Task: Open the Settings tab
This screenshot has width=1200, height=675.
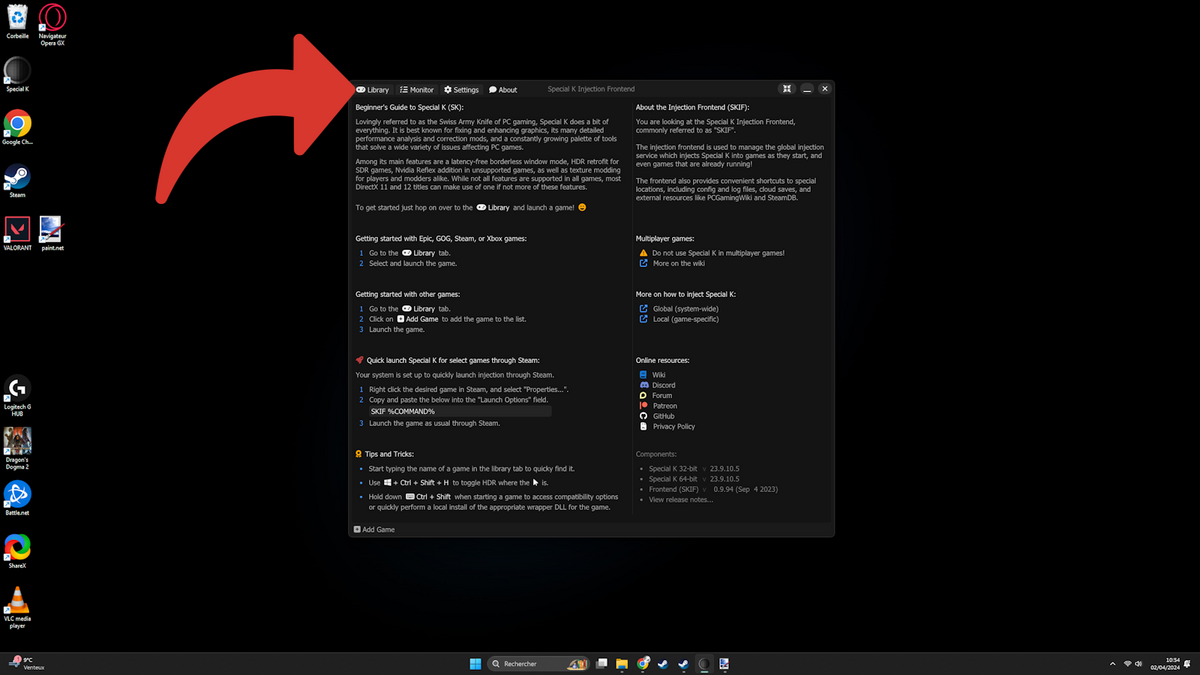Action: pos(461,90)
